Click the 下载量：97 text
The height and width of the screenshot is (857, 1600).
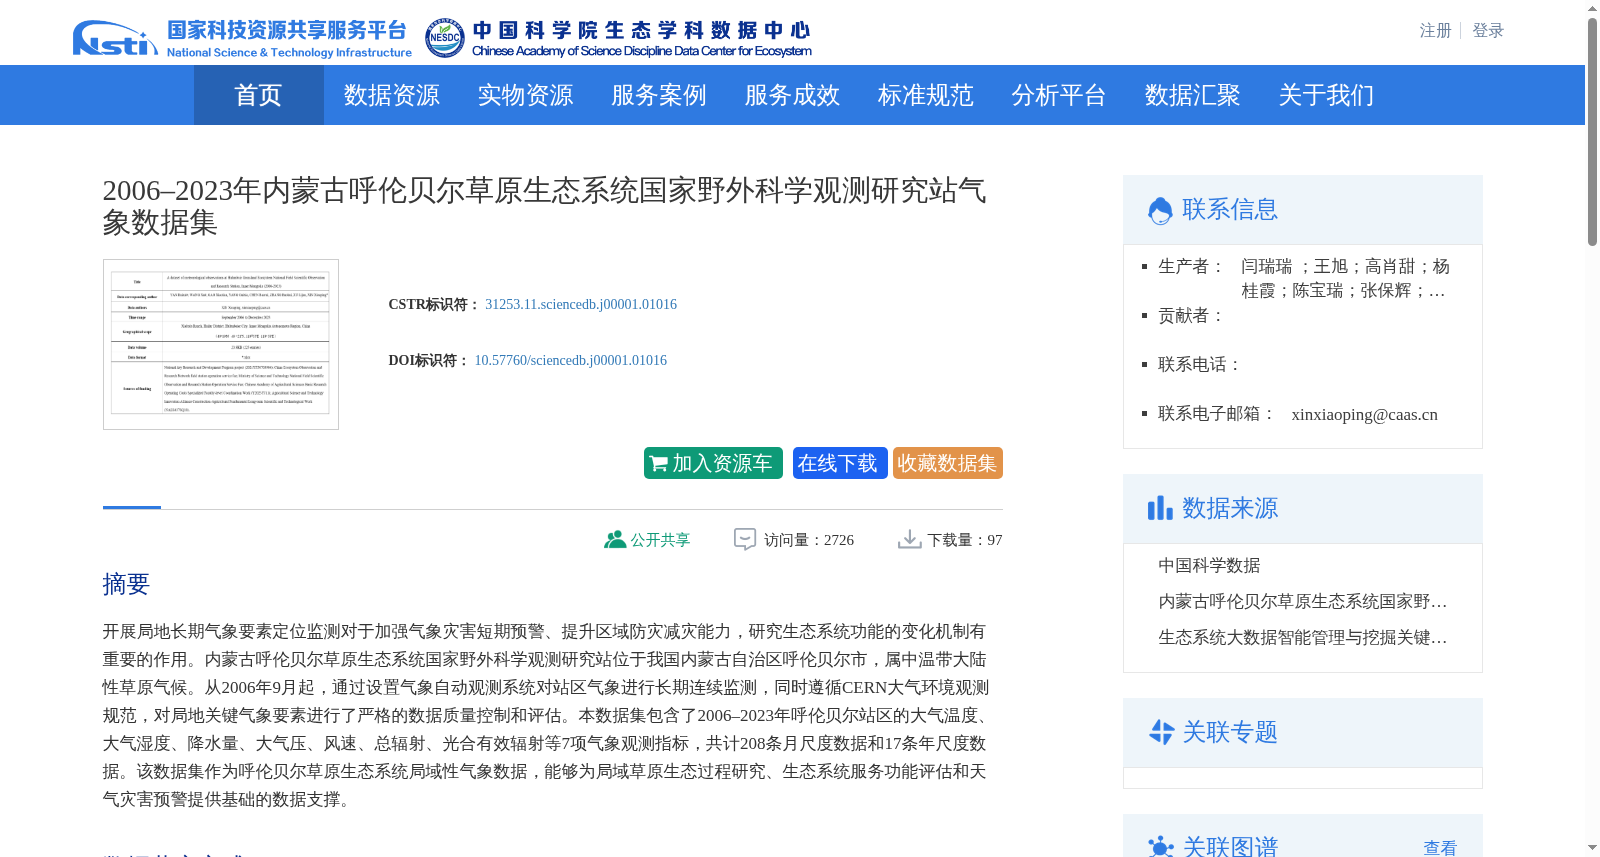click(965, 540)
